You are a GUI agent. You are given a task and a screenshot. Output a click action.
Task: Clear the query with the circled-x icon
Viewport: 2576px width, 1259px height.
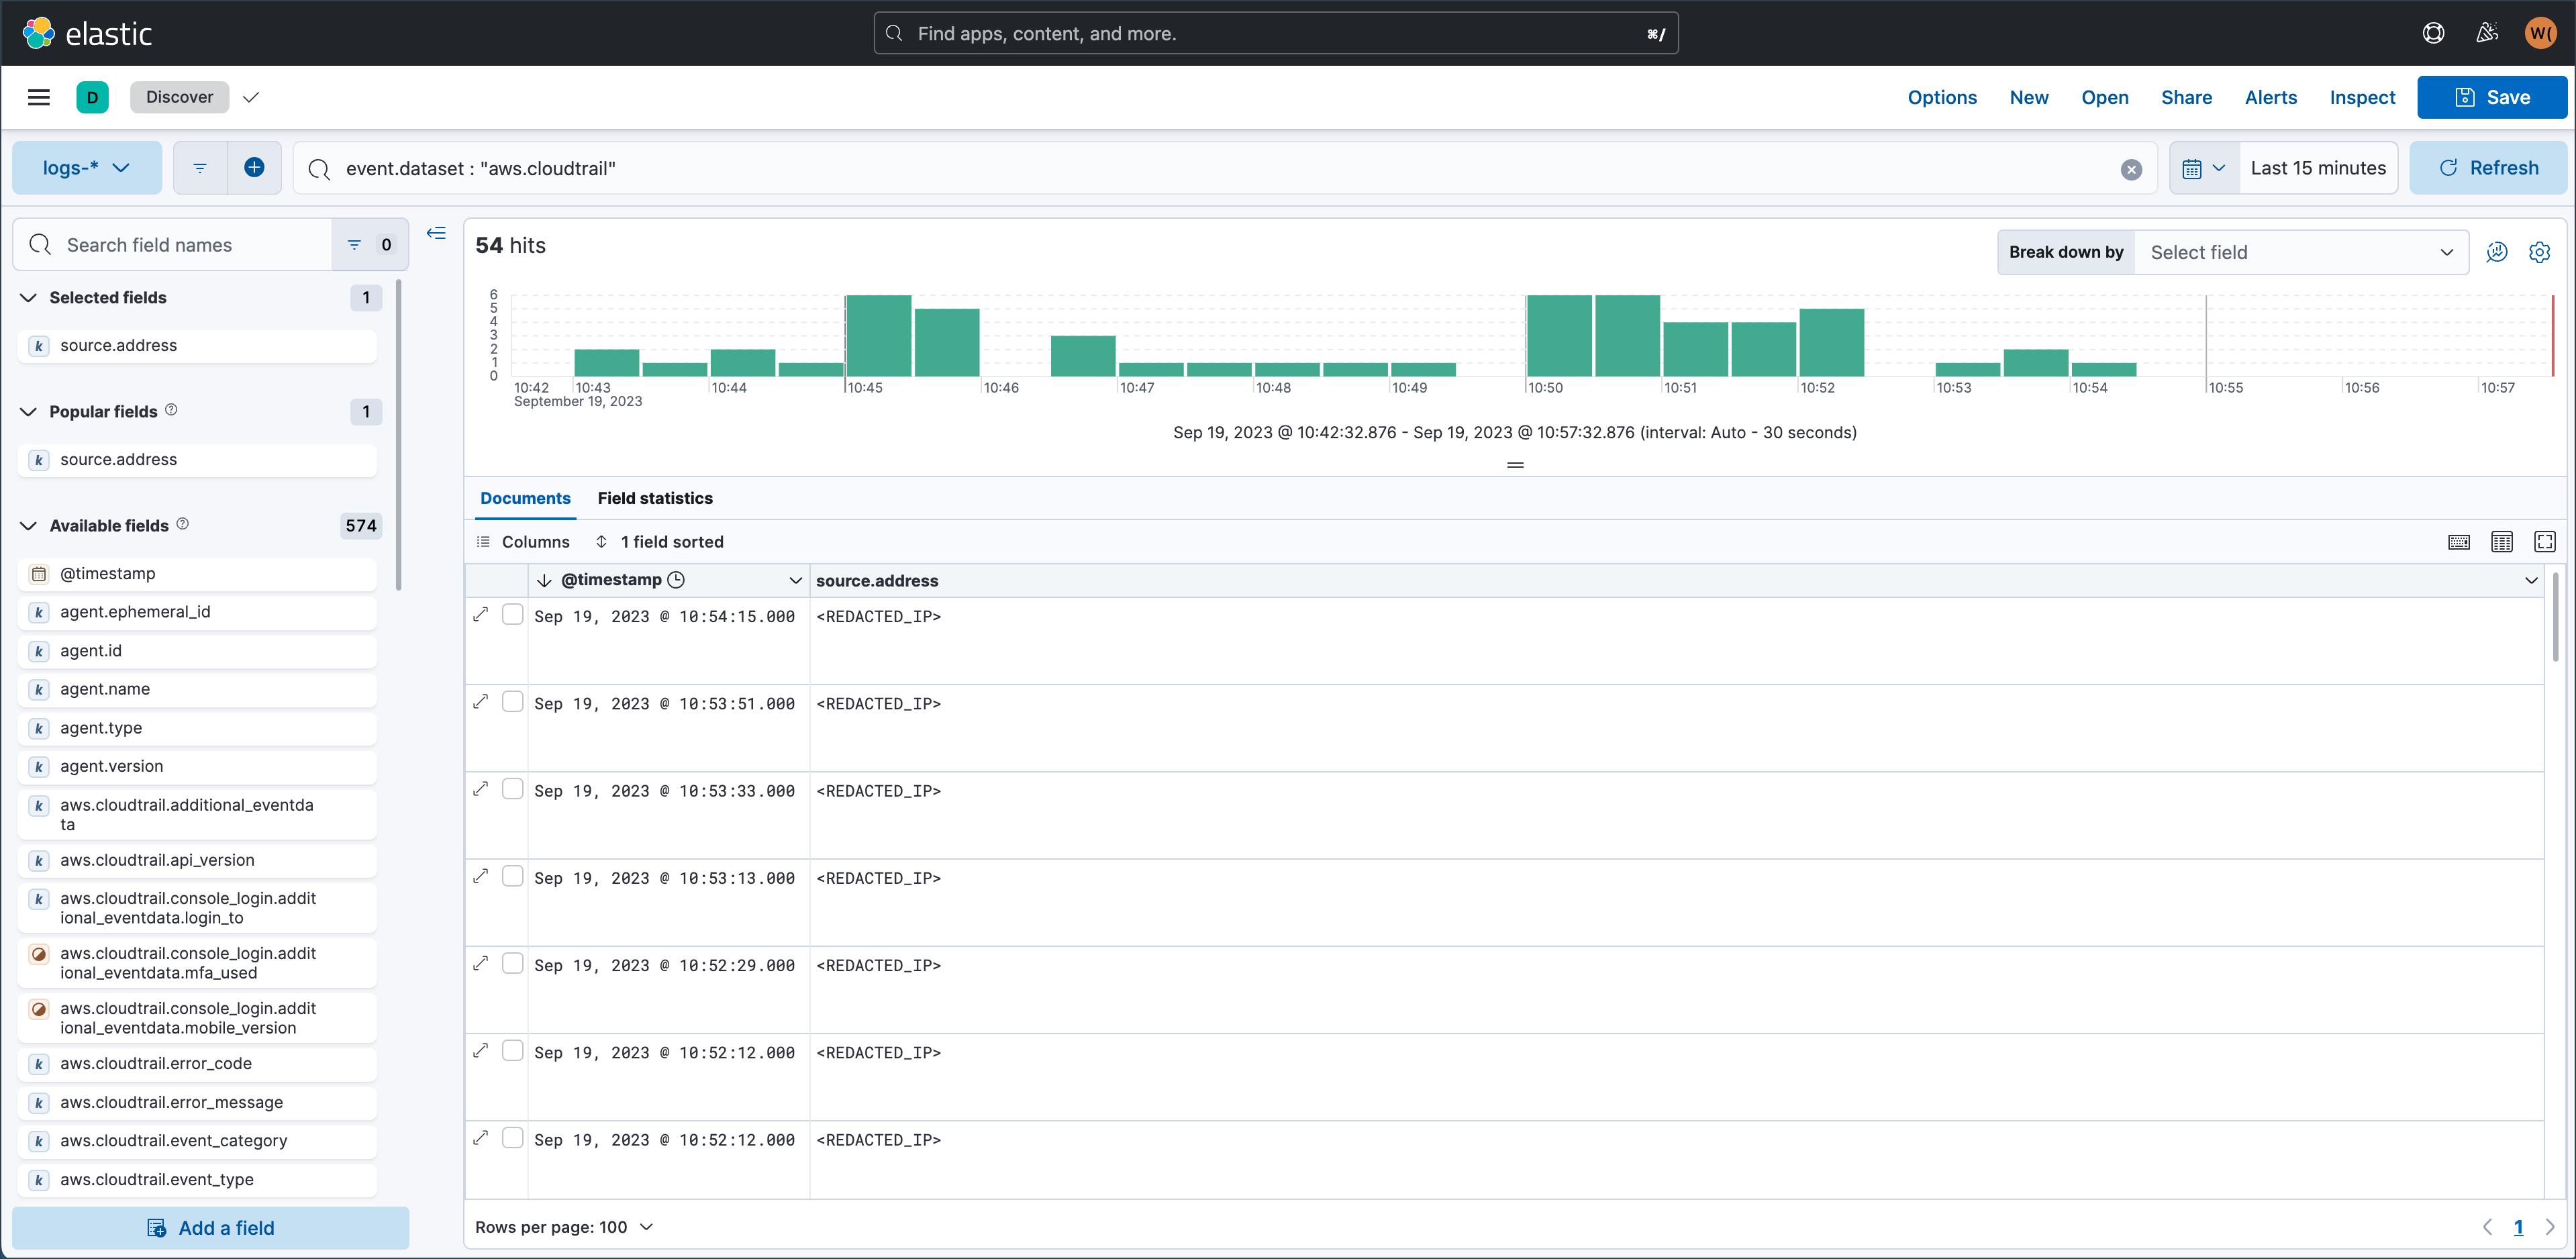tap(2131, 168)
